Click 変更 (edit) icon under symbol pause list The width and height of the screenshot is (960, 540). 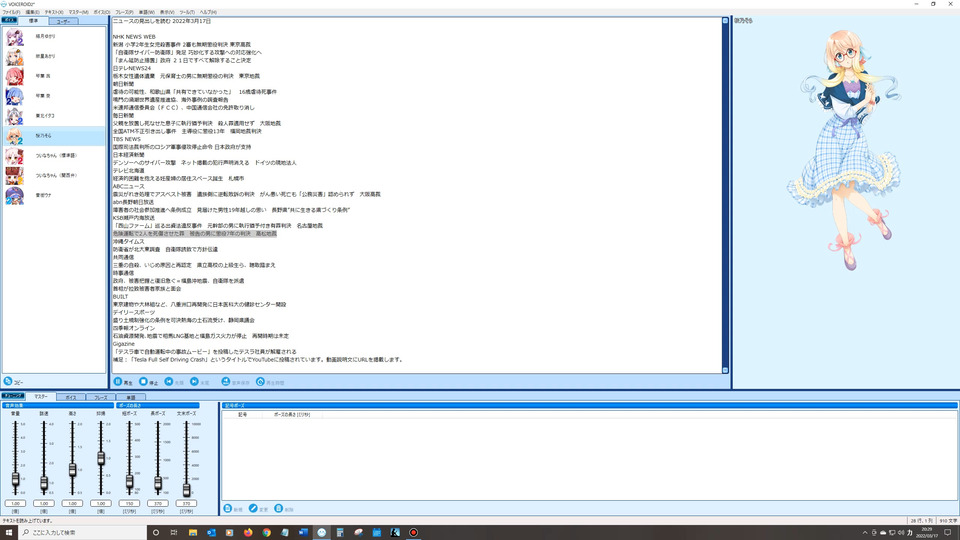[253, 509]
